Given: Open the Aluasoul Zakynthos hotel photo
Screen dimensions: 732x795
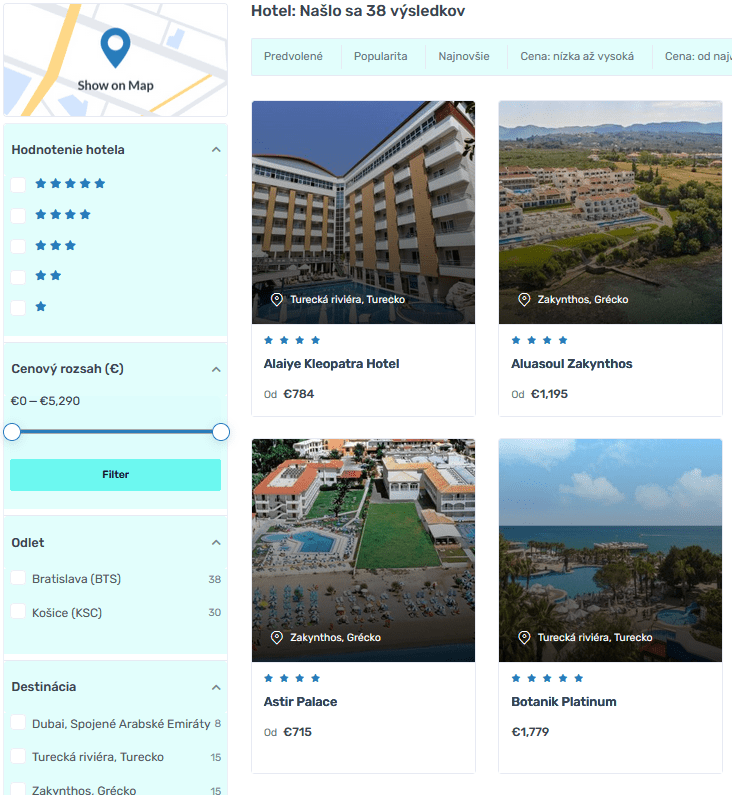Looking at the screenshot, I should (610, 212).
